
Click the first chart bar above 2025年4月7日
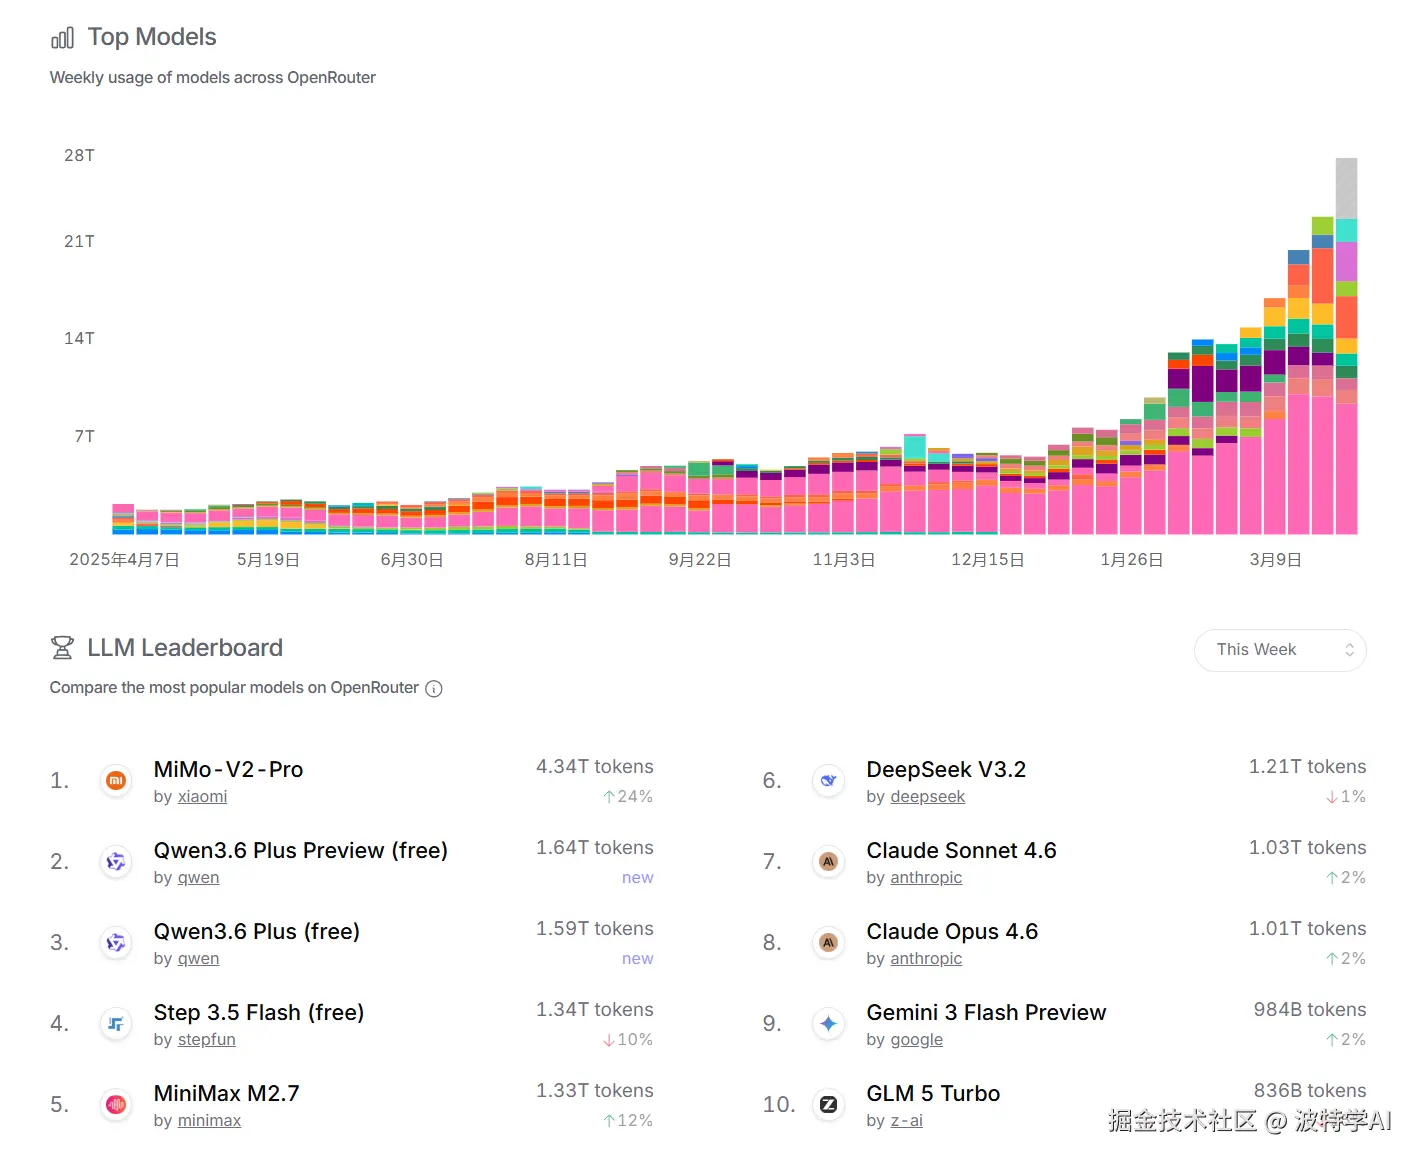click(123, 520)
